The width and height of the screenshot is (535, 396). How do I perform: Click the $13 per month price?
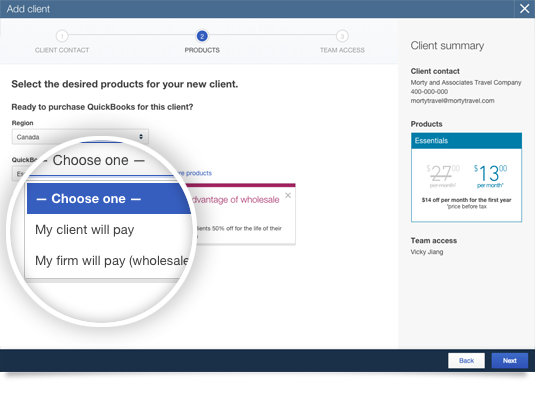point(490,176)
